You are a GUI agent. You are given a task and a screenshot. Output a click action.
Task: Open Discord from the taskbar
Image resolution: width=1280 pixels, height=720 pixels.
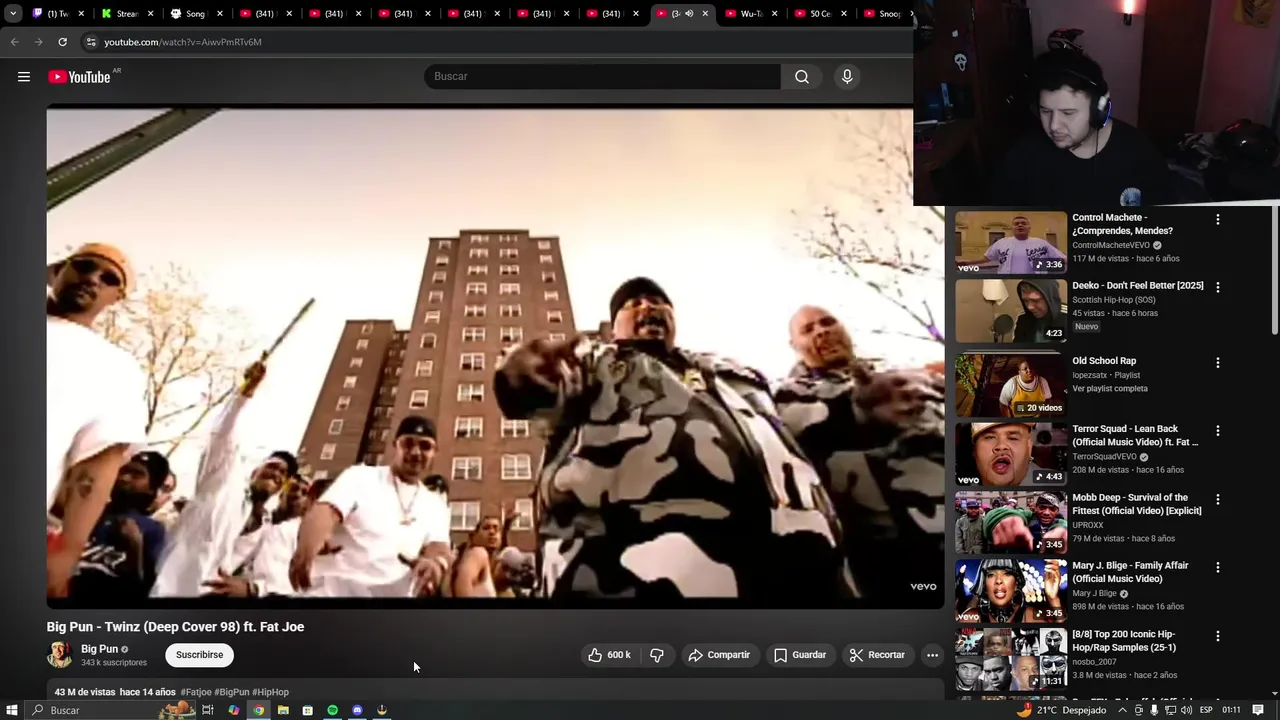(357, 710)
